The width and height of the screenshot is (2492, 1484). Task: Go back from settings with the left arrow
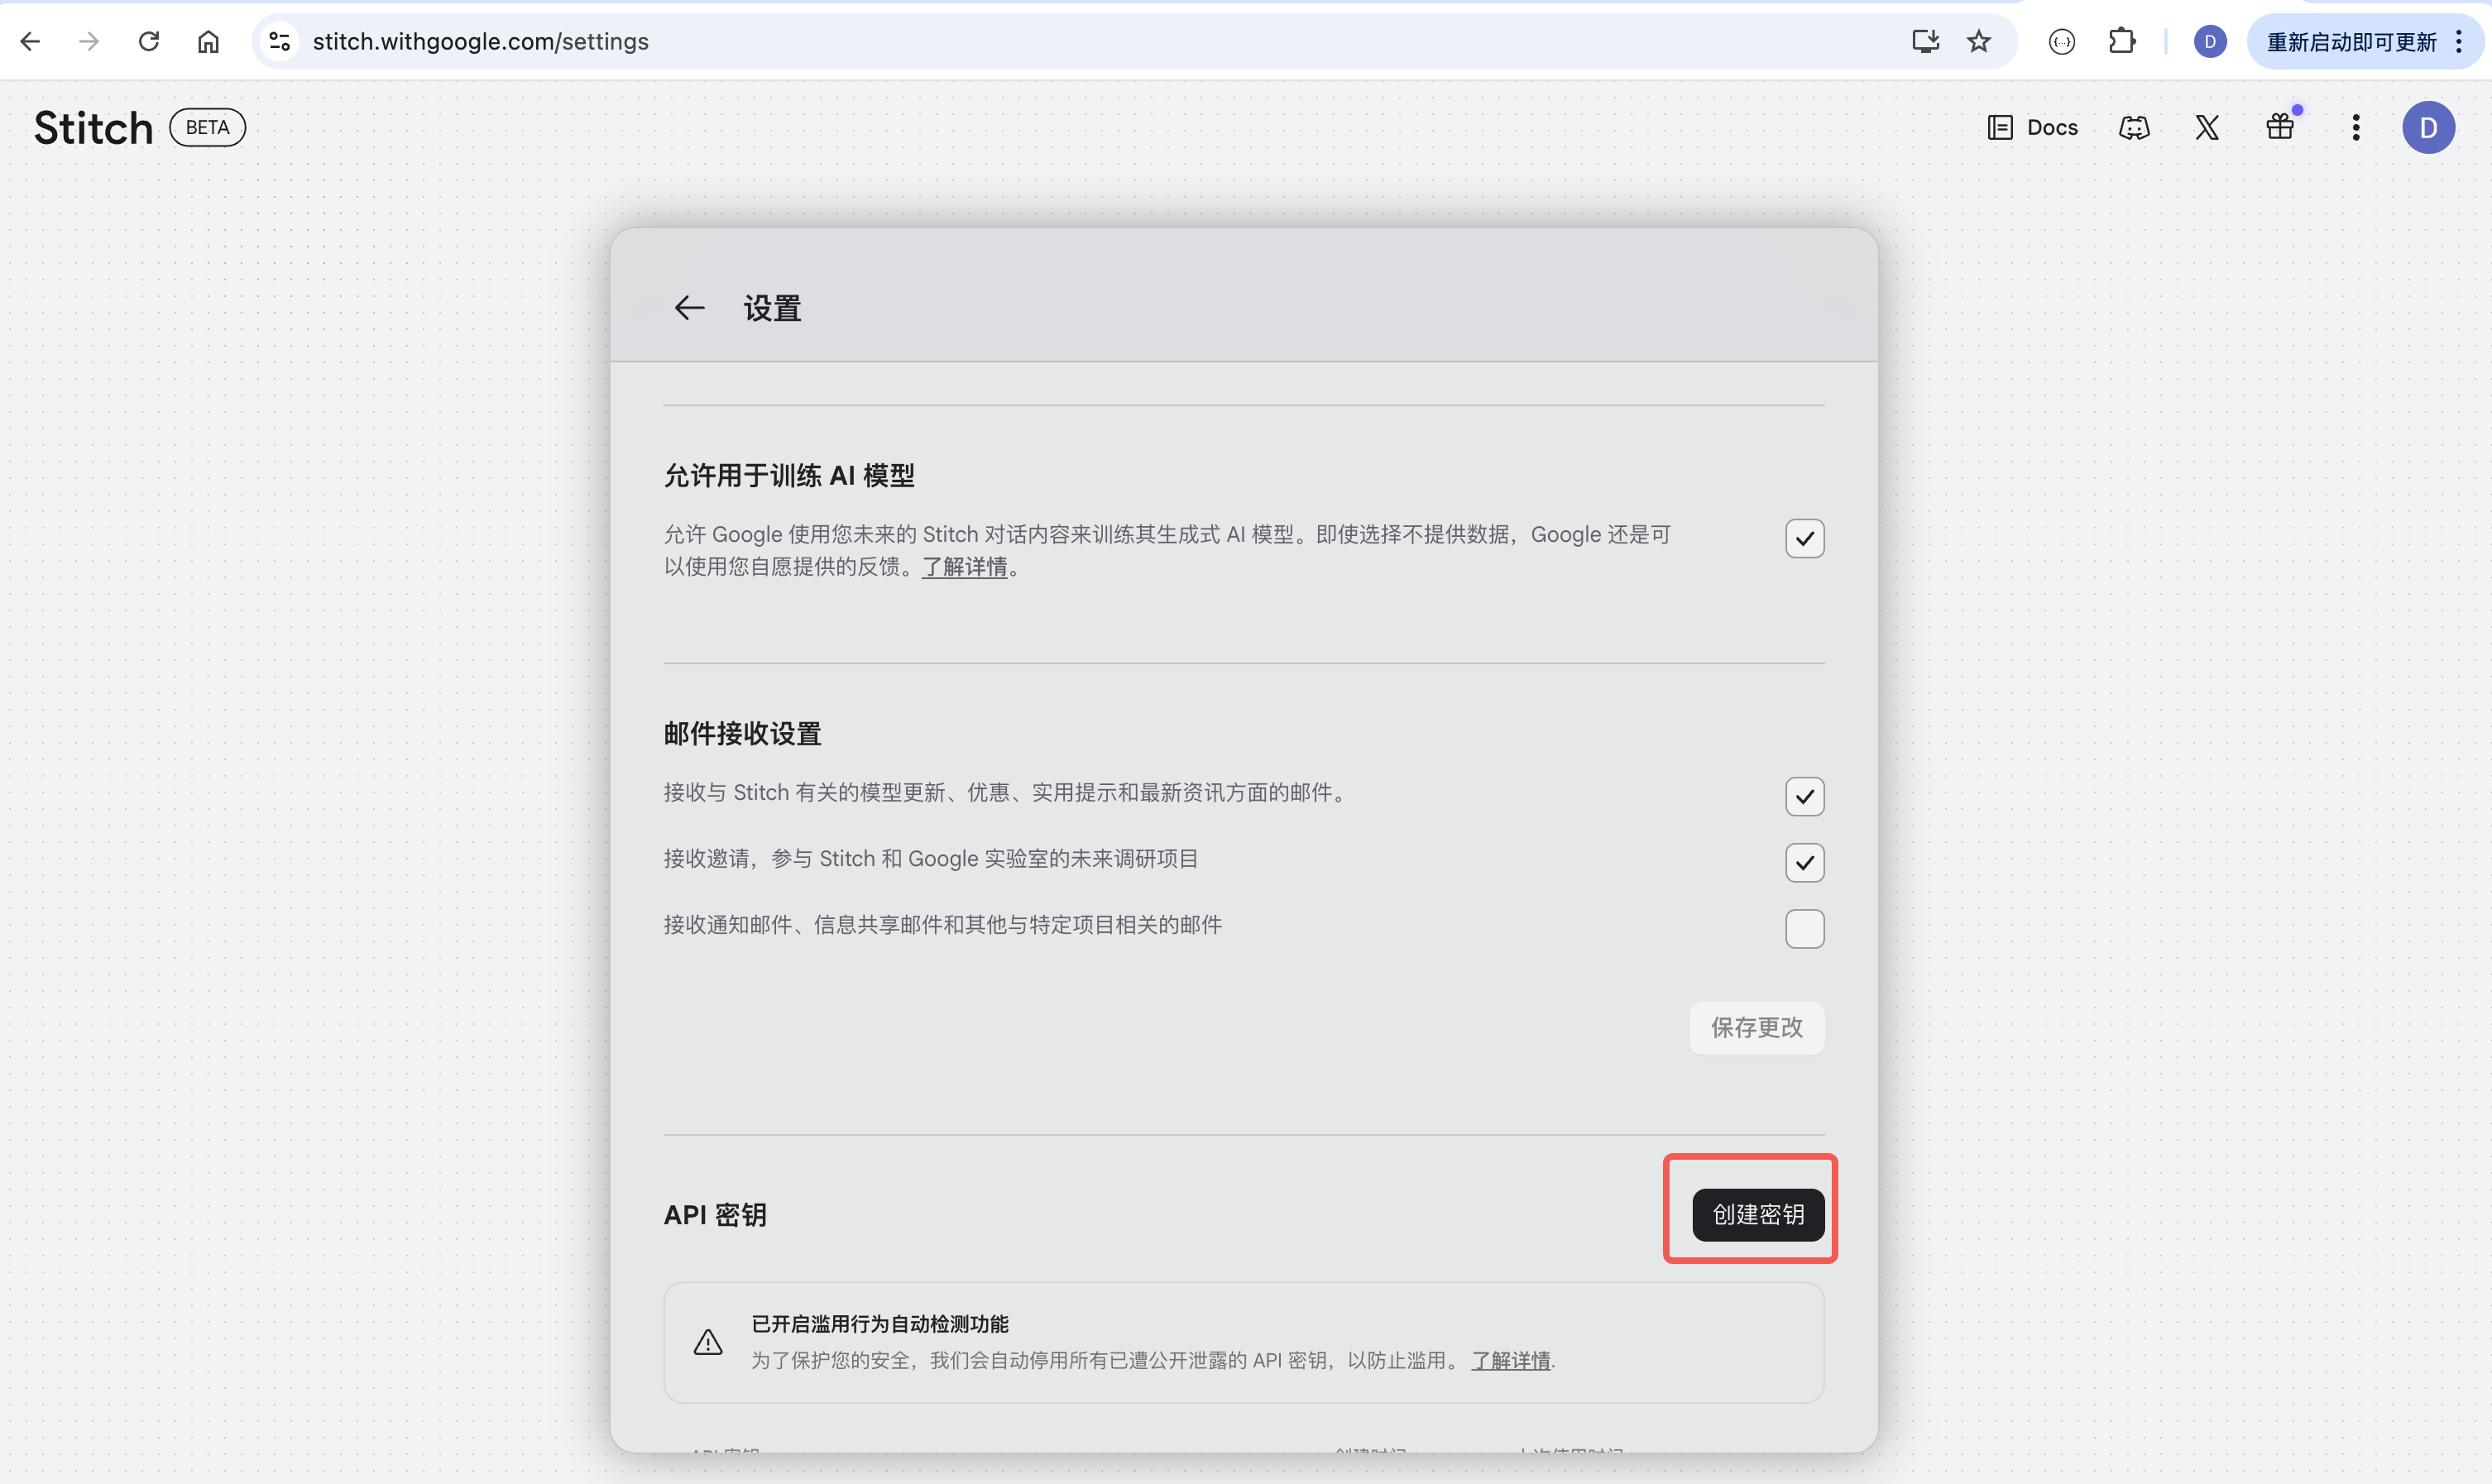pos(689,308)
